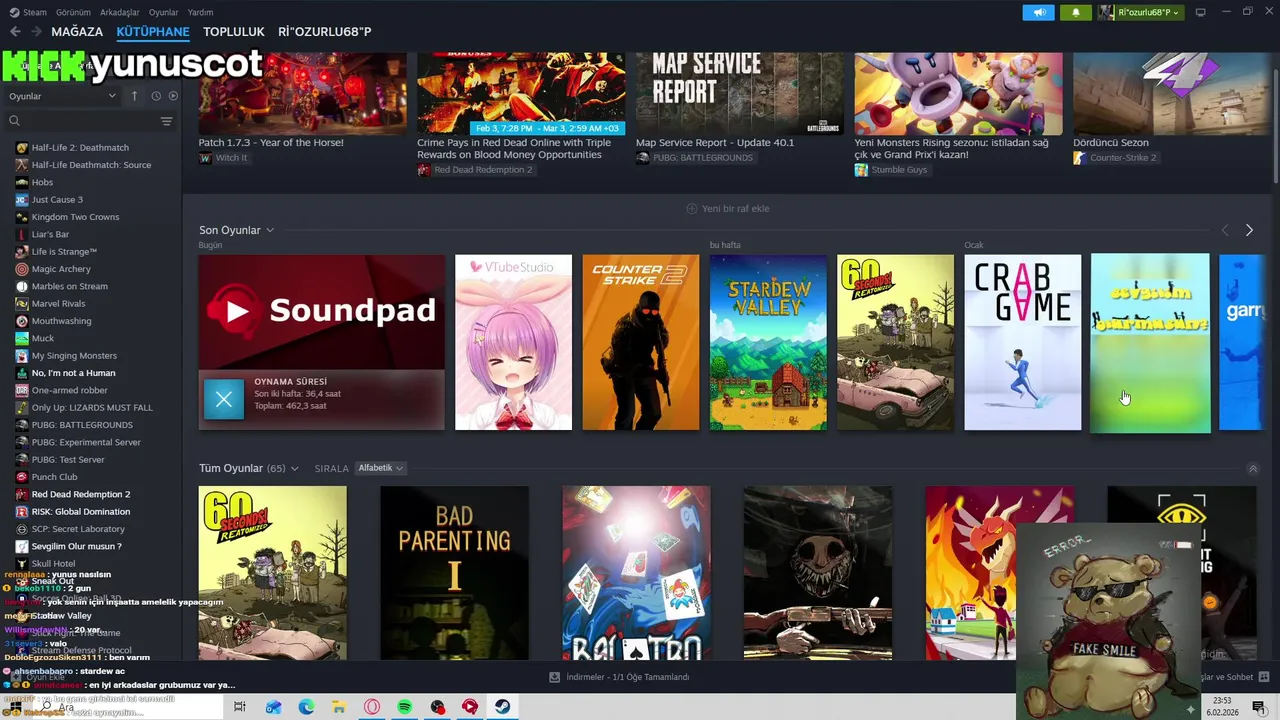The height and width of the screenshot is (720, 1280).
Task: Open the Oyunlar menu in the menu bar
Action: click(164, 12)
